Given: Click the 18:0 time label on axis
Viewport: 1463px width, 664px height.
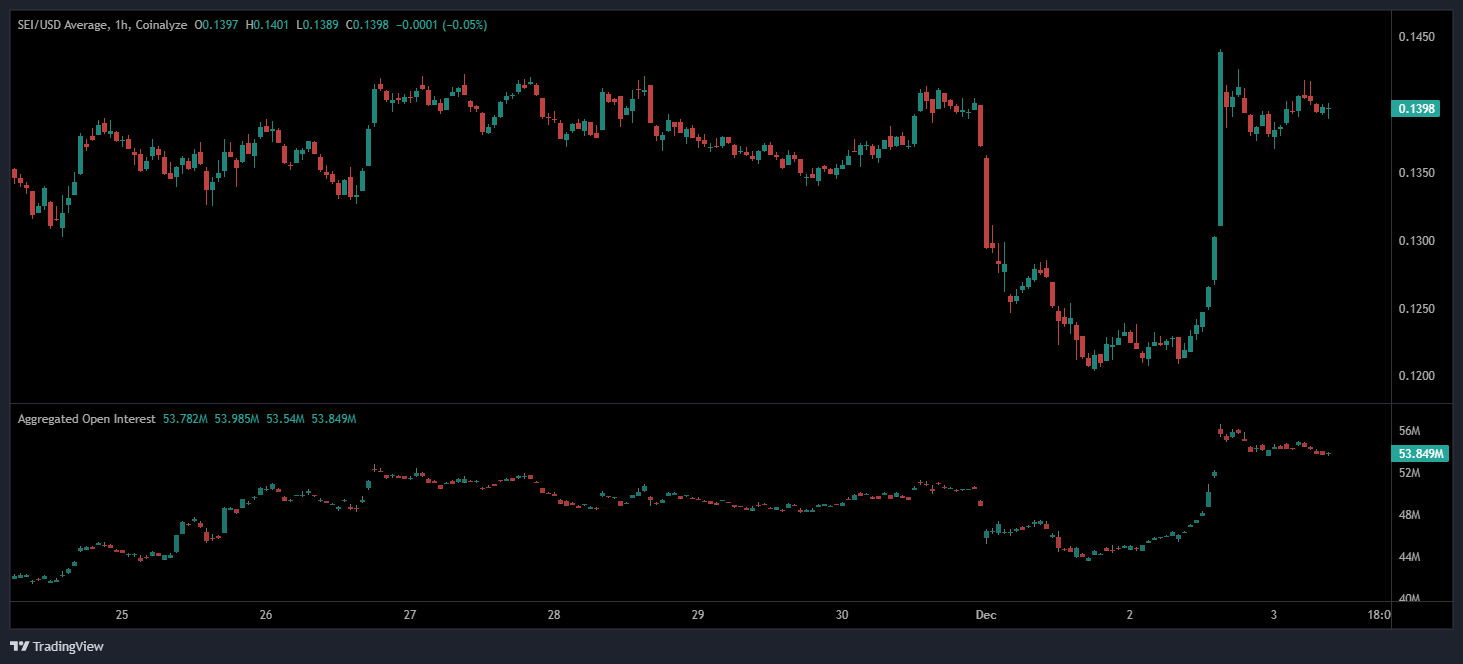Looking at the screenshot, I should tap(1377, 615).
